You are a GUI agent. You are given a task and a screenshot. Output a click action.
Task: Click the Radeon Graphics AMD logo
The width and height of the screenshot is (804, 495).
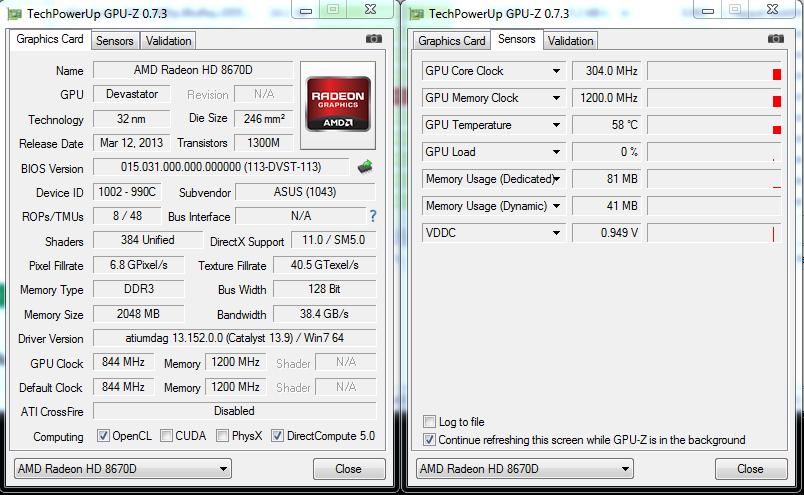[338, 104]
